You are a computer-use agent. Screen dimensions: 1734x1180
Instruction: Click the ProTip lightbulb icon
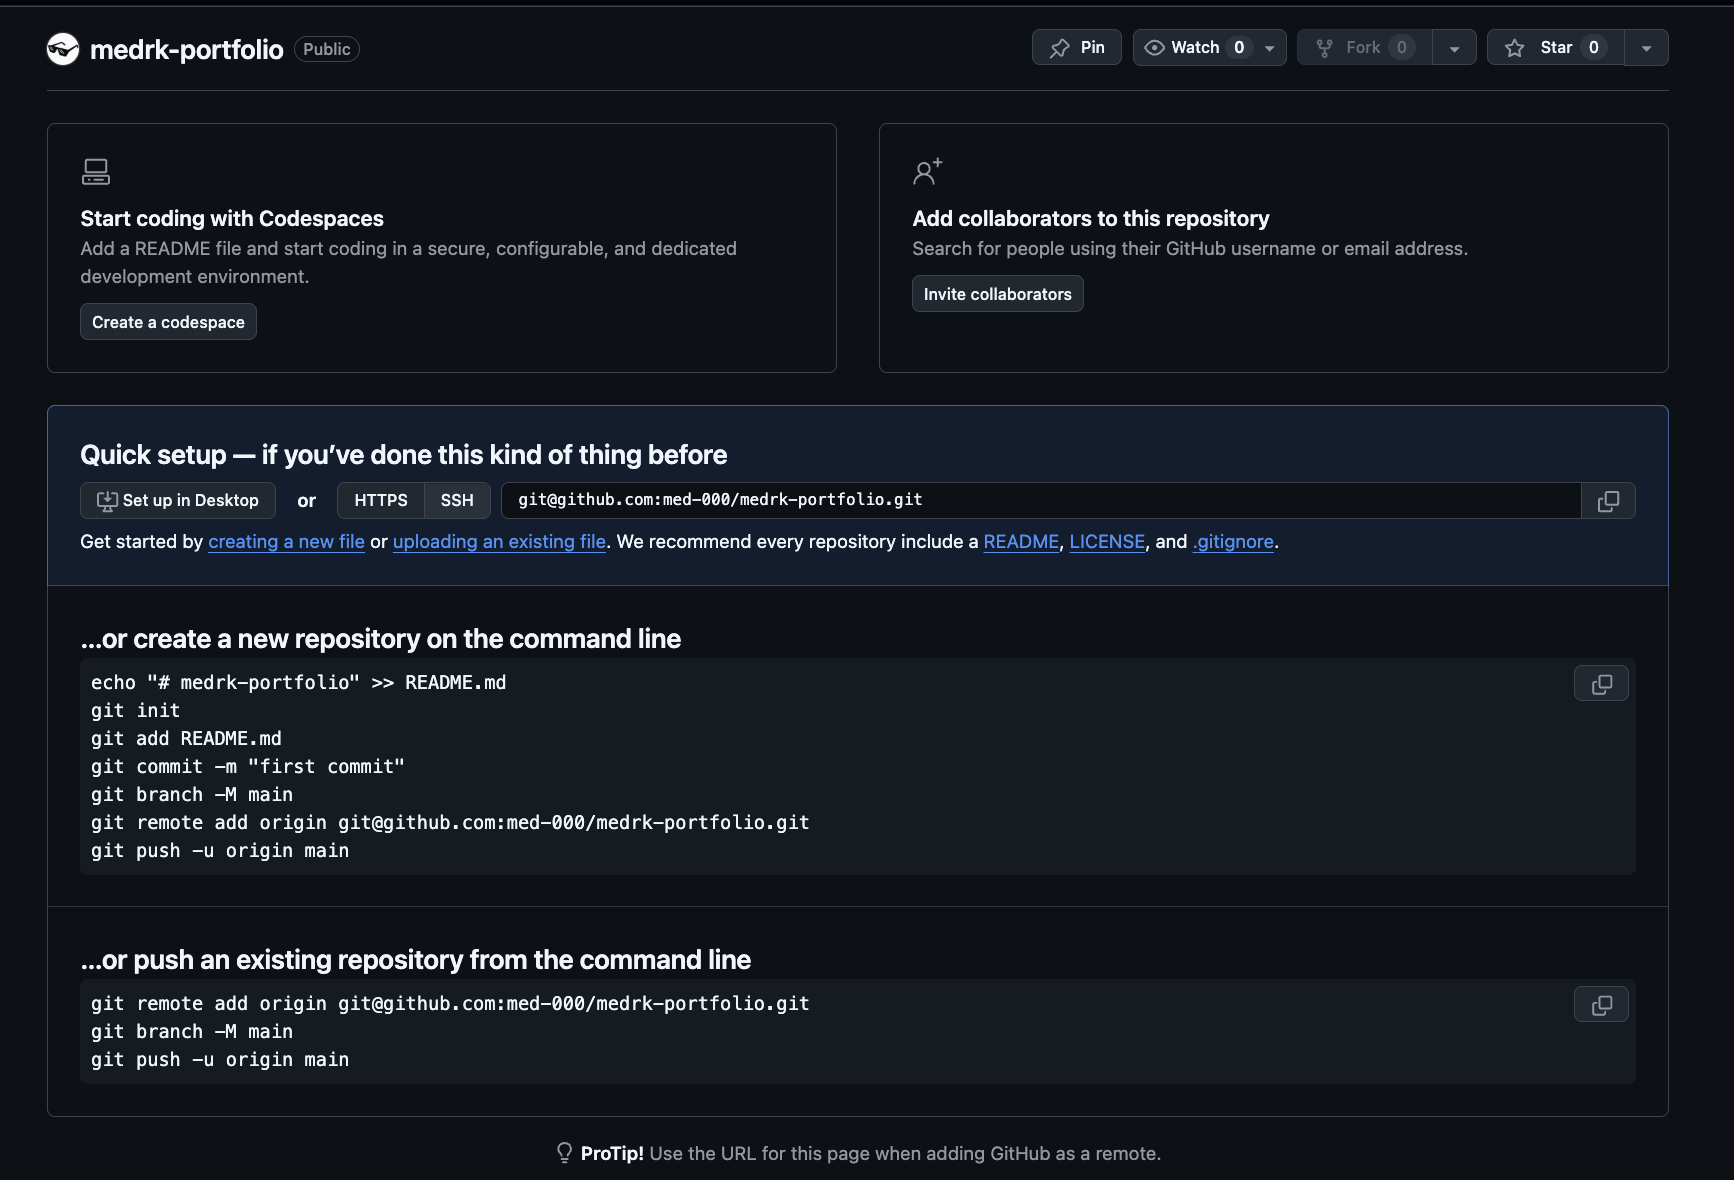(x=564, y=1153)
